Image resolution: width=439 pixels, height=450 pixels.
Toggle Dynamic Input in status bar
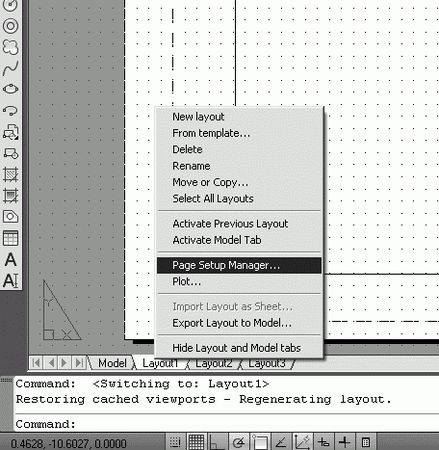pos(323,442)
